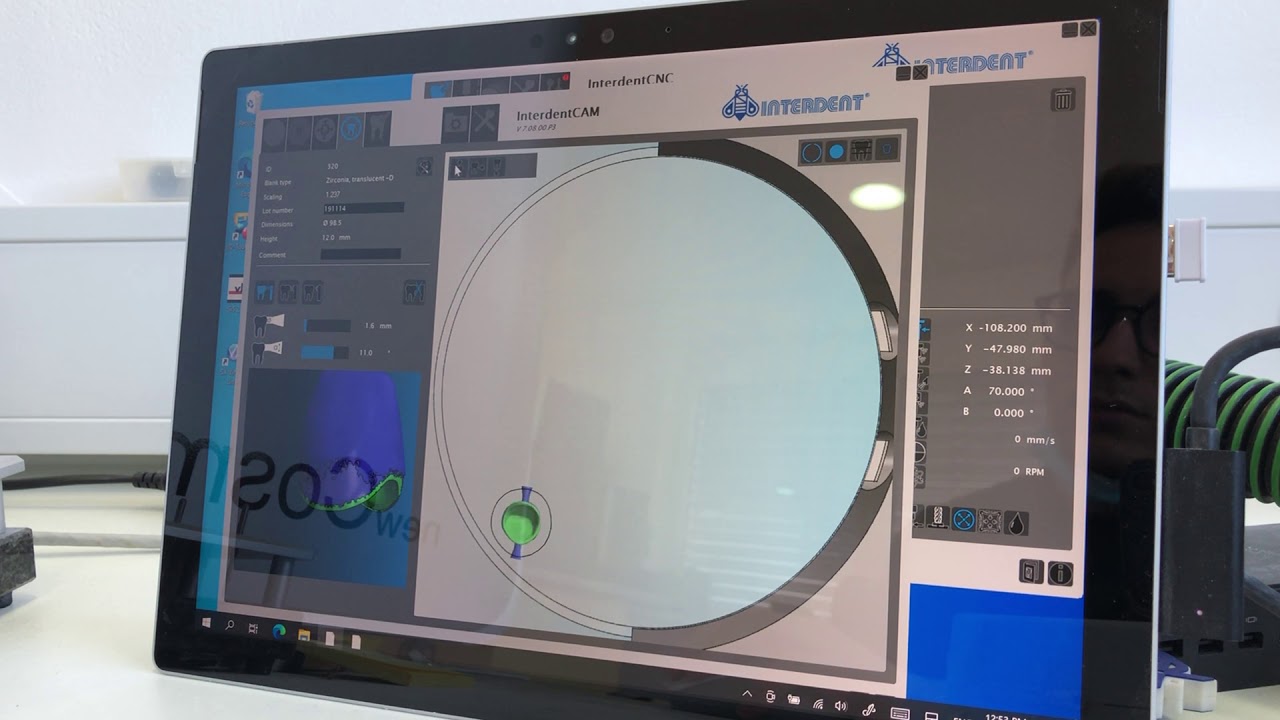
Task: Open the folder settings icon beside InterdentCAM title
Action: coord(457,123)
